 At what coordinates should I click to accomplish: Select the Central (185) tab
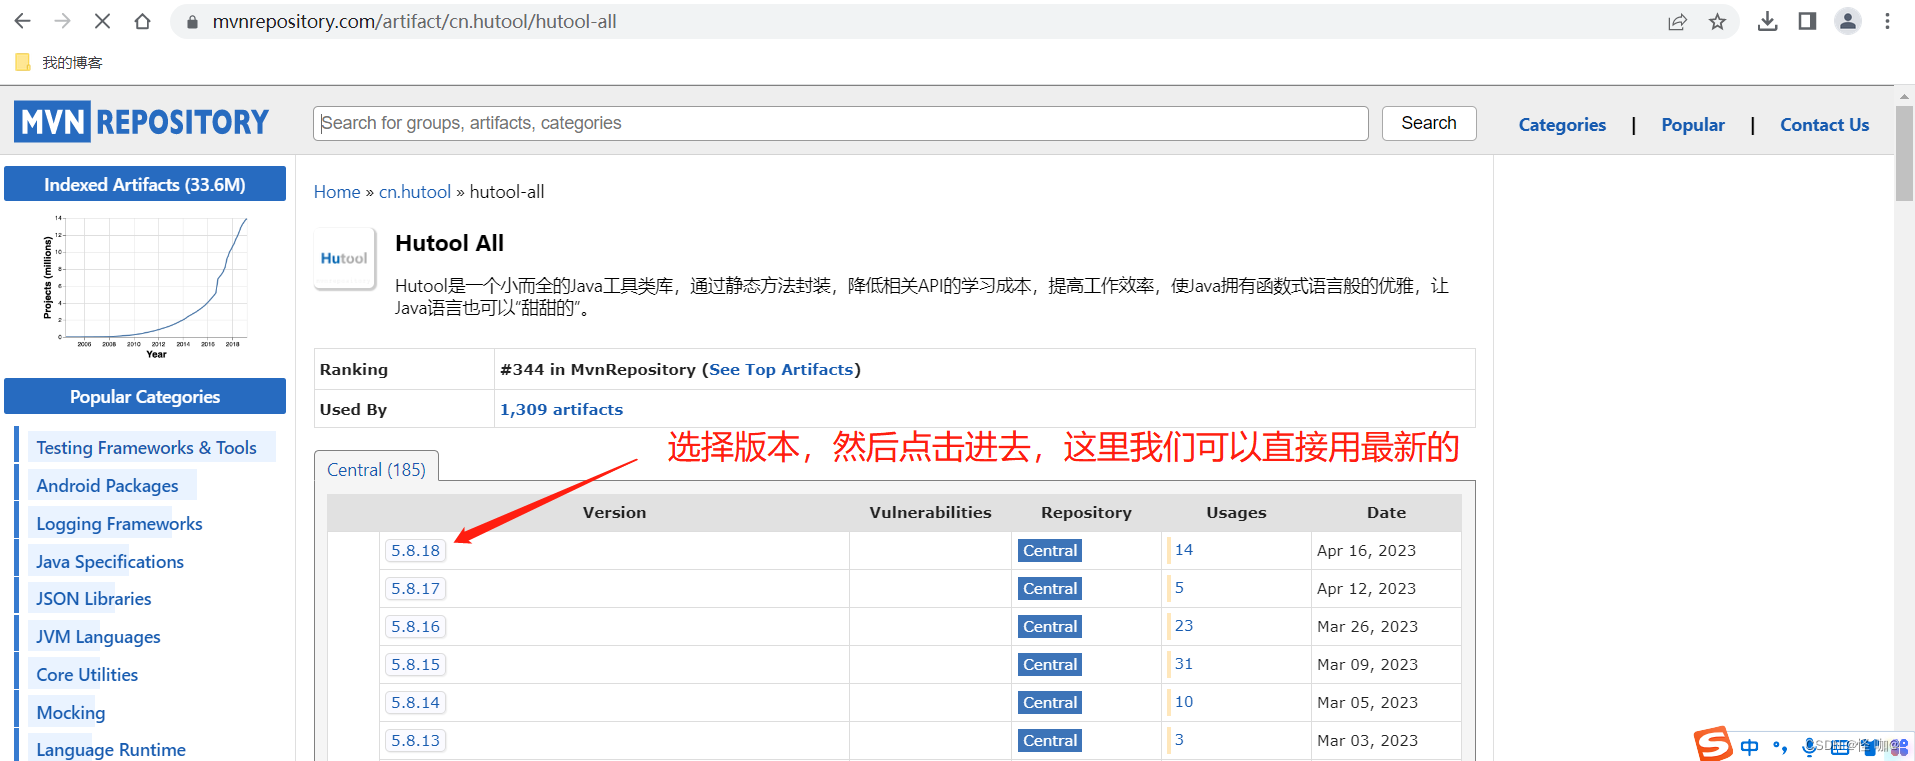coord(376,469)
